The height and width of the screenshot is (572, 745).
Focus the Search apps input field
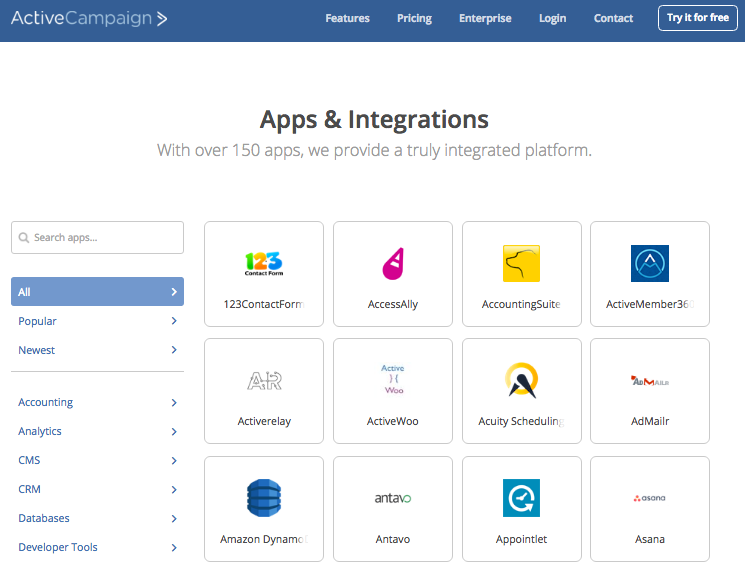pos(97,238)
